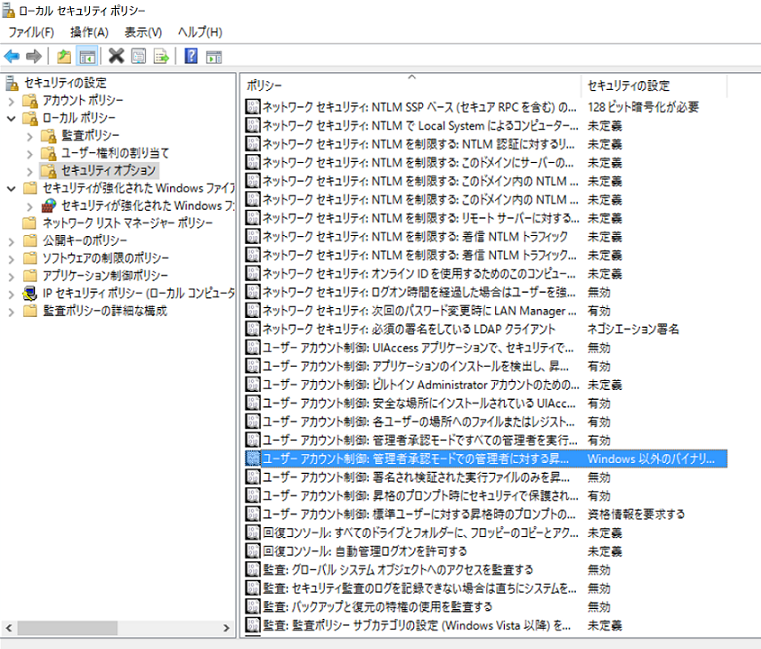The width and height of the screenshot is (761, 649).
Task: Click the Delete (X) toolbar icon
Action: point(116,56)
